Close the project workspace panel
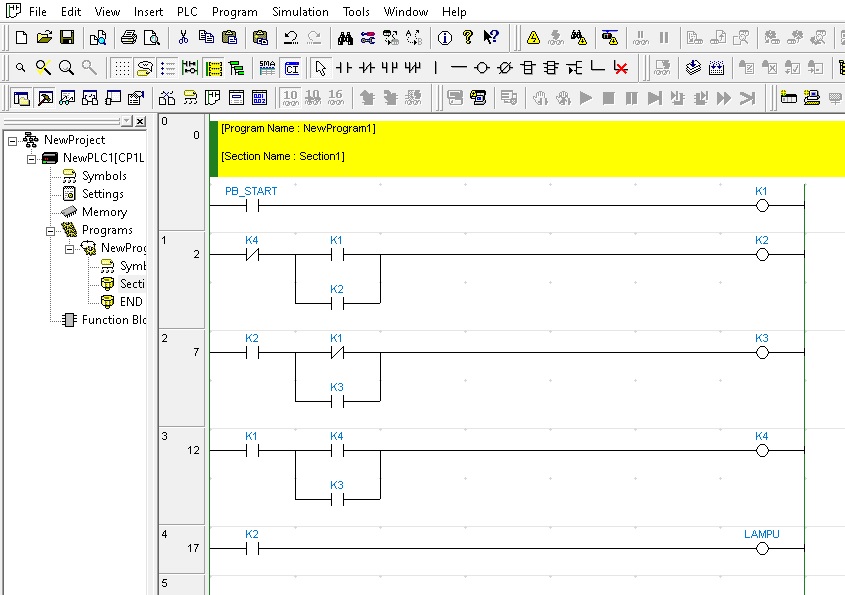The image size is (845, 595). click(140, 121)
